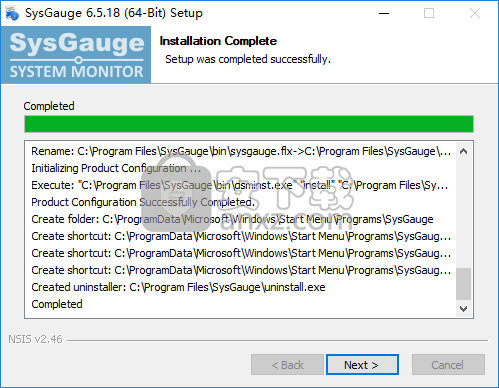This screenshot has height=388, width=499.
Task: Click the log scrollbar down arrow
Action: coord(463,309)
